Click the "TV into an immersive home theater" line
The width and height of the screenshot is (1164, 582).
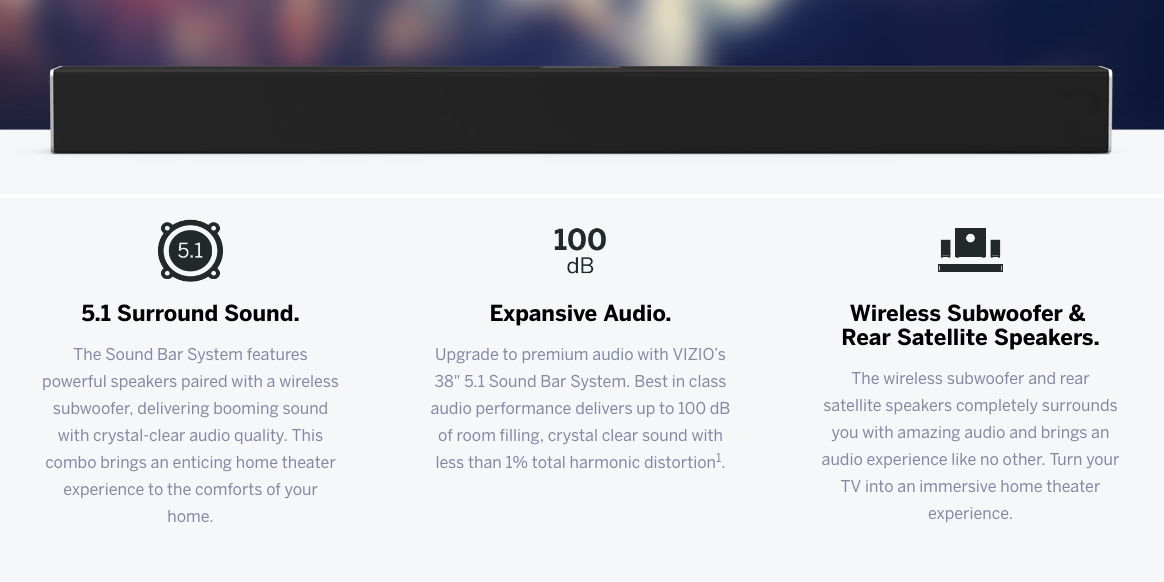click(x=970, y=486)
